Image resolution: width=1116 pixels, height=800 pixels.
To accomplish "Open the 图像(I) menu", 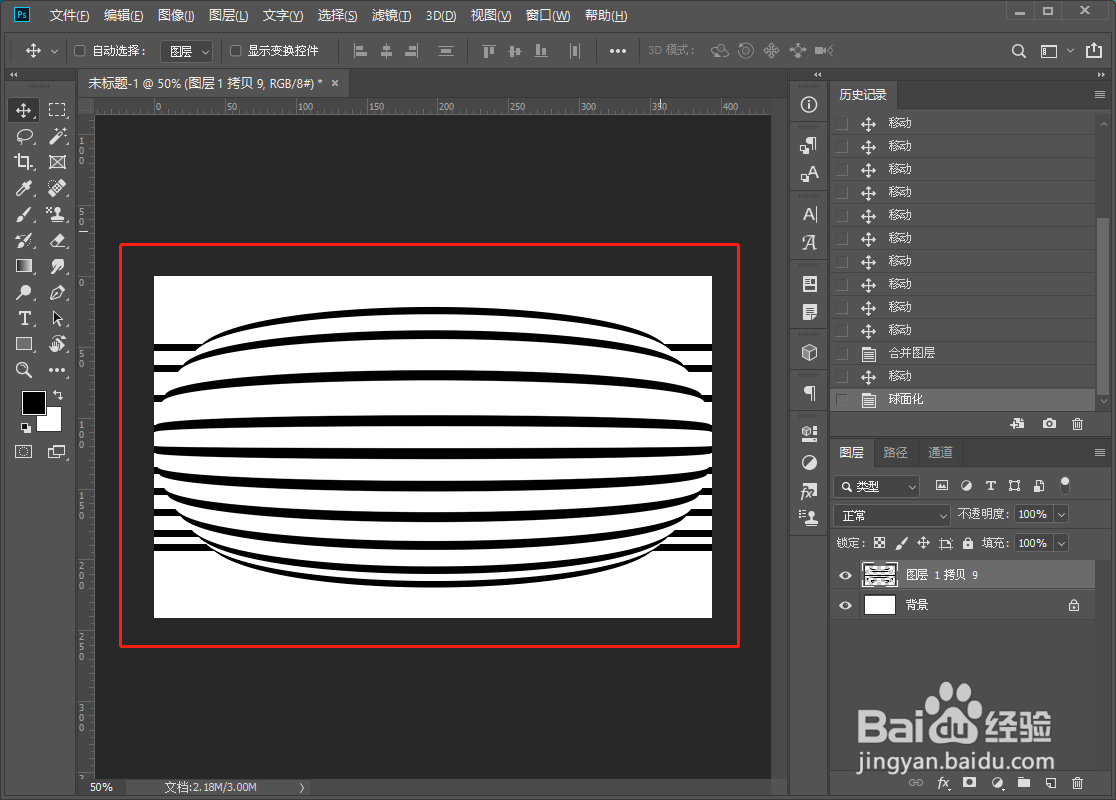I will tap(177, 16).
